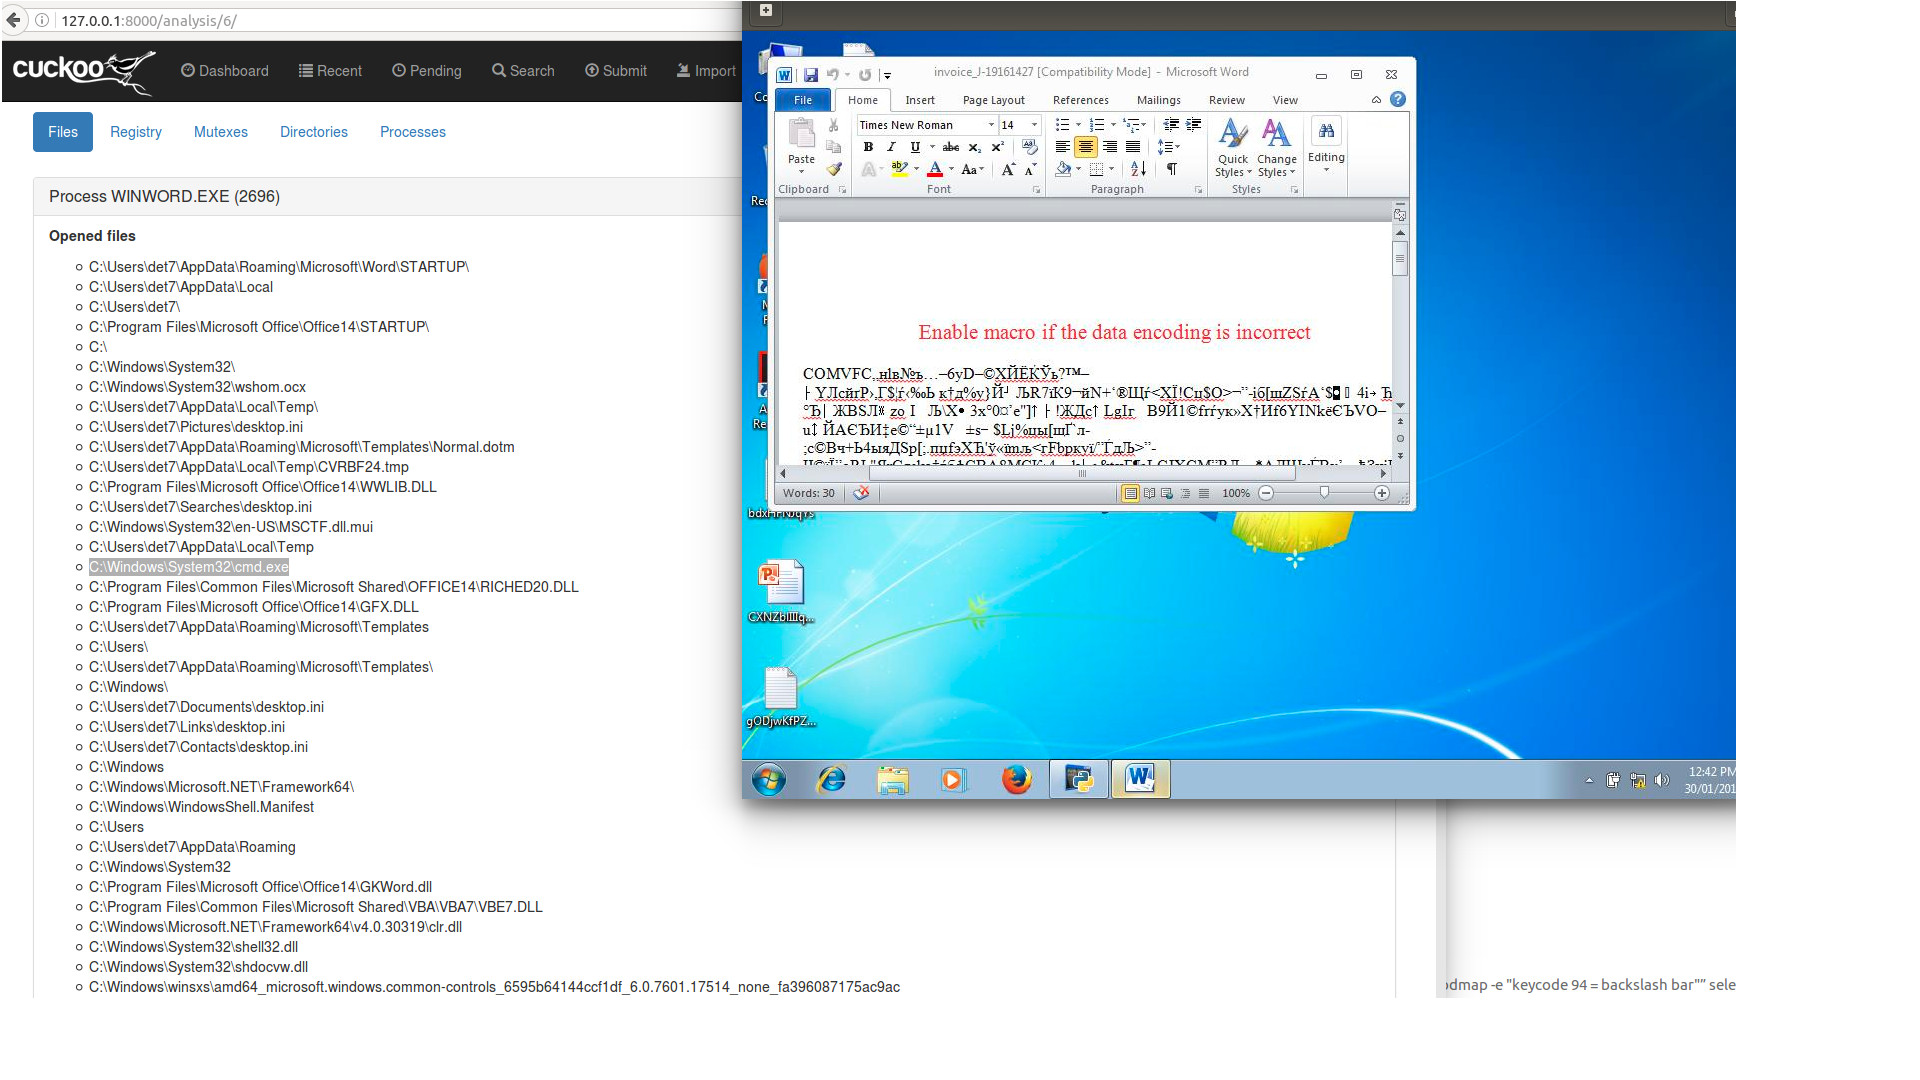Click the Increase Indent icon
This screenshot has width=1920, height=1080.
point(1193,125)
